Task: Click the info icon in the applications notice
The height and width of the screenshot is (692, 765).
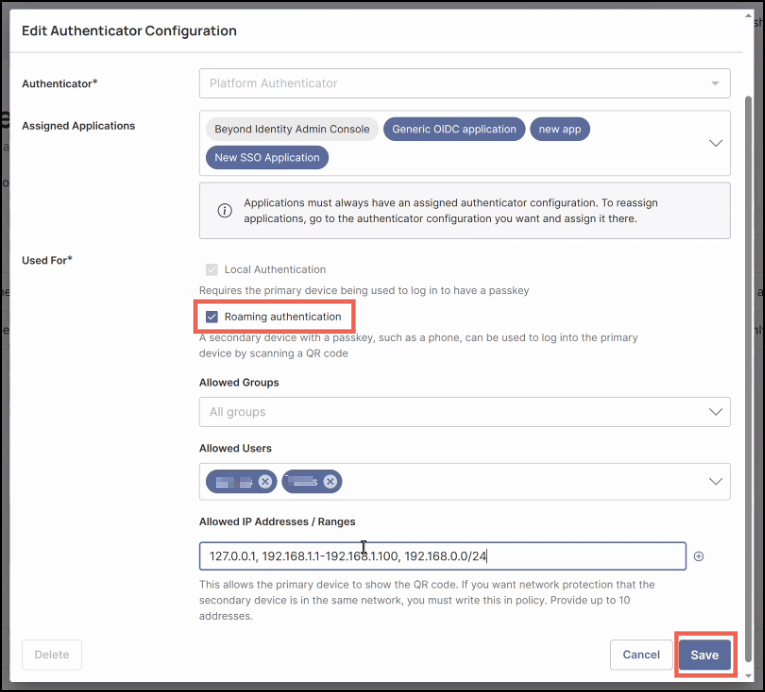Action: [x=225, y=210]
